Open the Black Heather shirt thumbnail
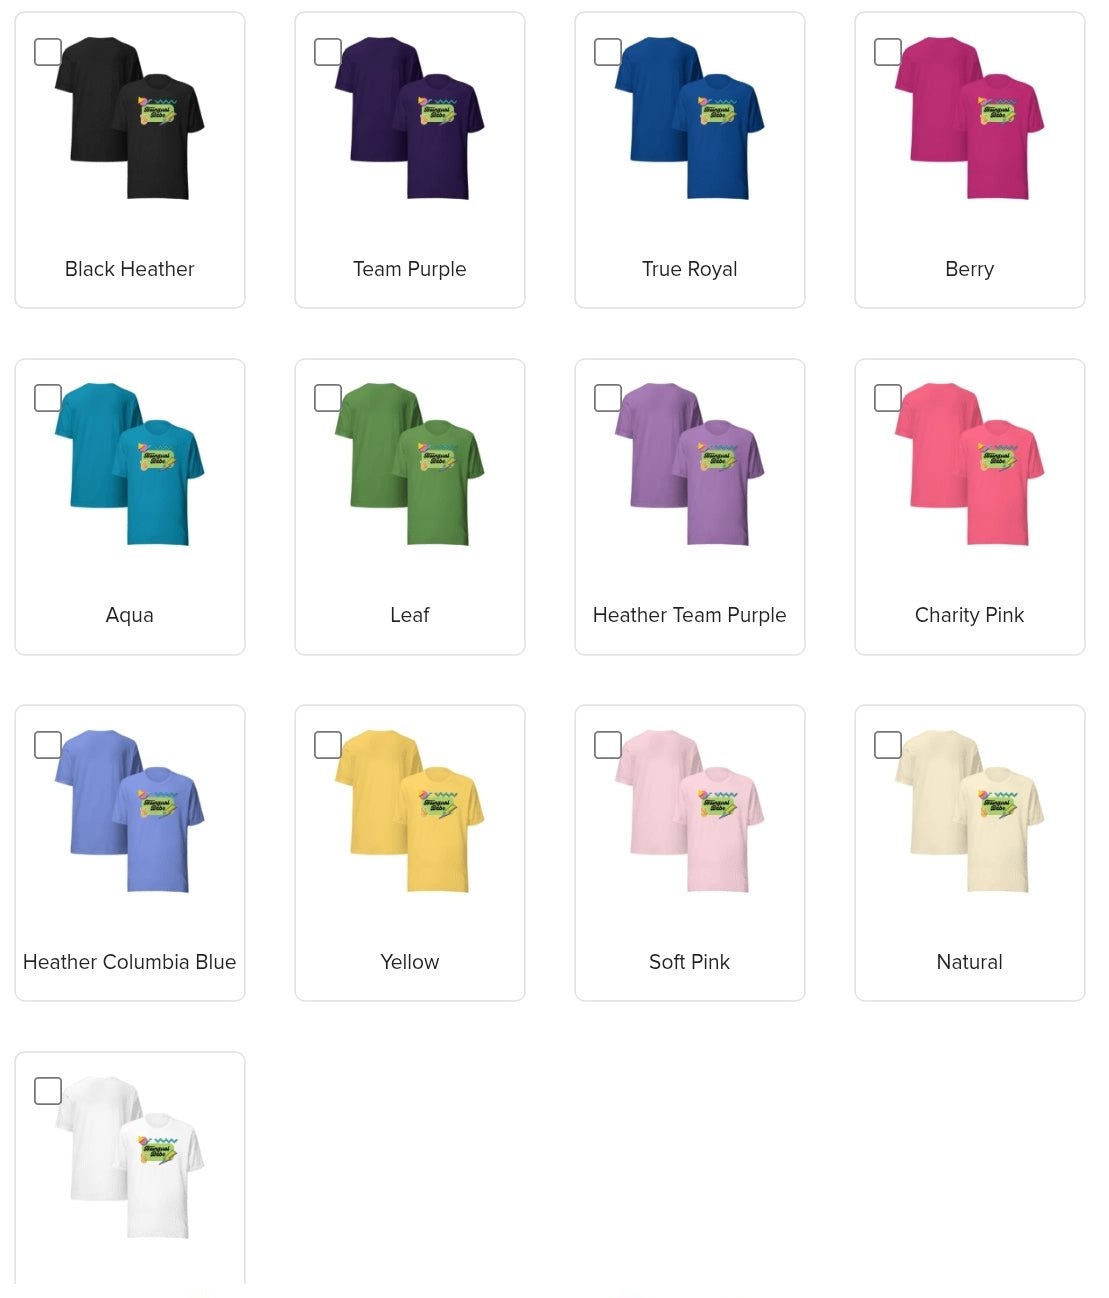 click(x=130, y=118)
